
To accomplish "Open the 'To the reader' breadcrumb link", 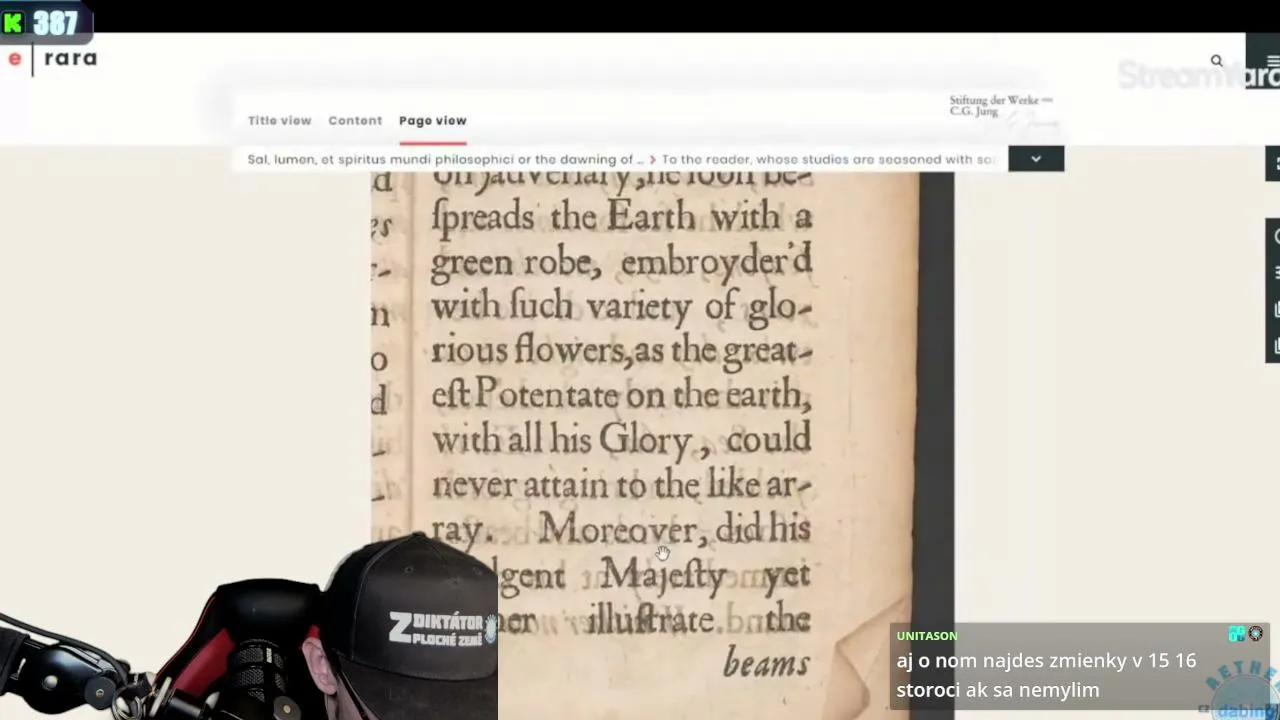I will point(828,159).
